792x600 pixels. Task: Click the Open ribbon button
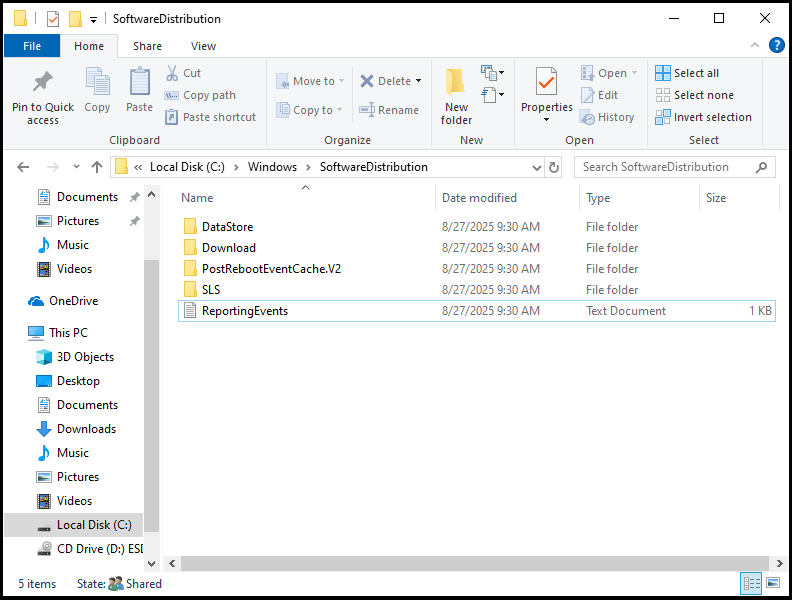click(x=608, y=73)
